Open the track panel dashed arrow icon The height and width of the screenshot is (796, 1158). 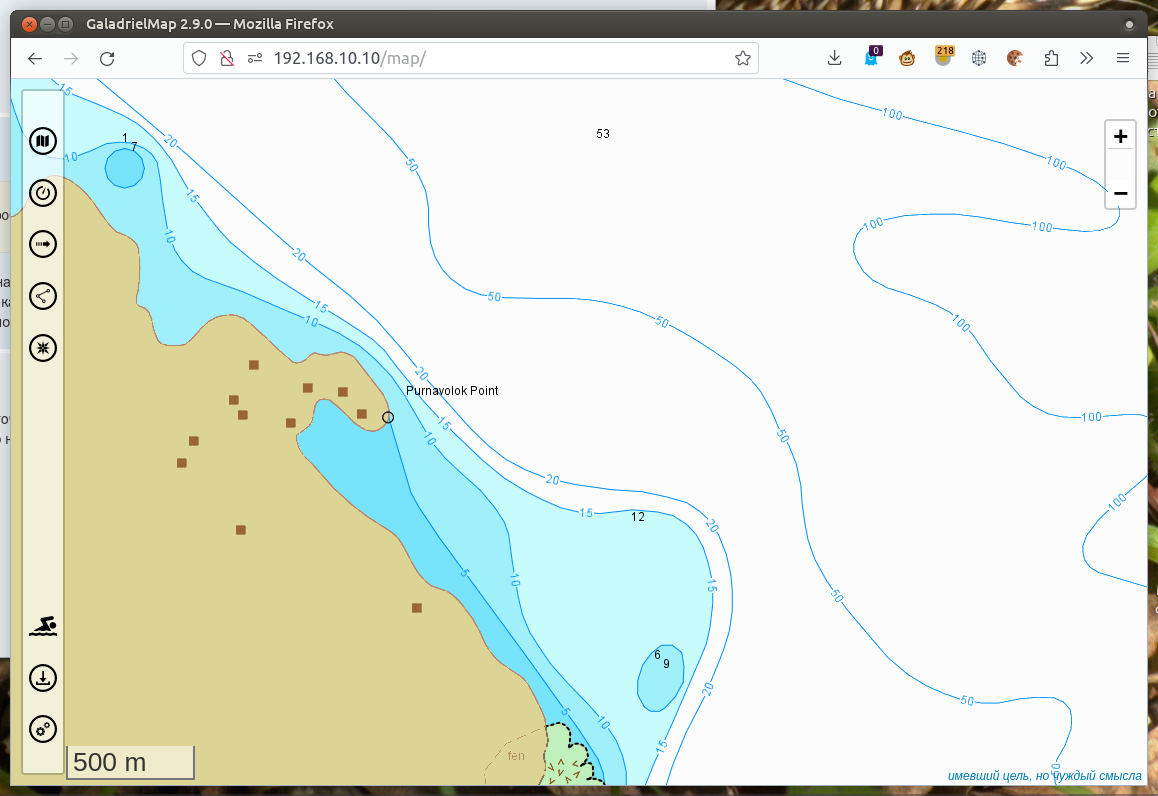click(x=42, y=244)
